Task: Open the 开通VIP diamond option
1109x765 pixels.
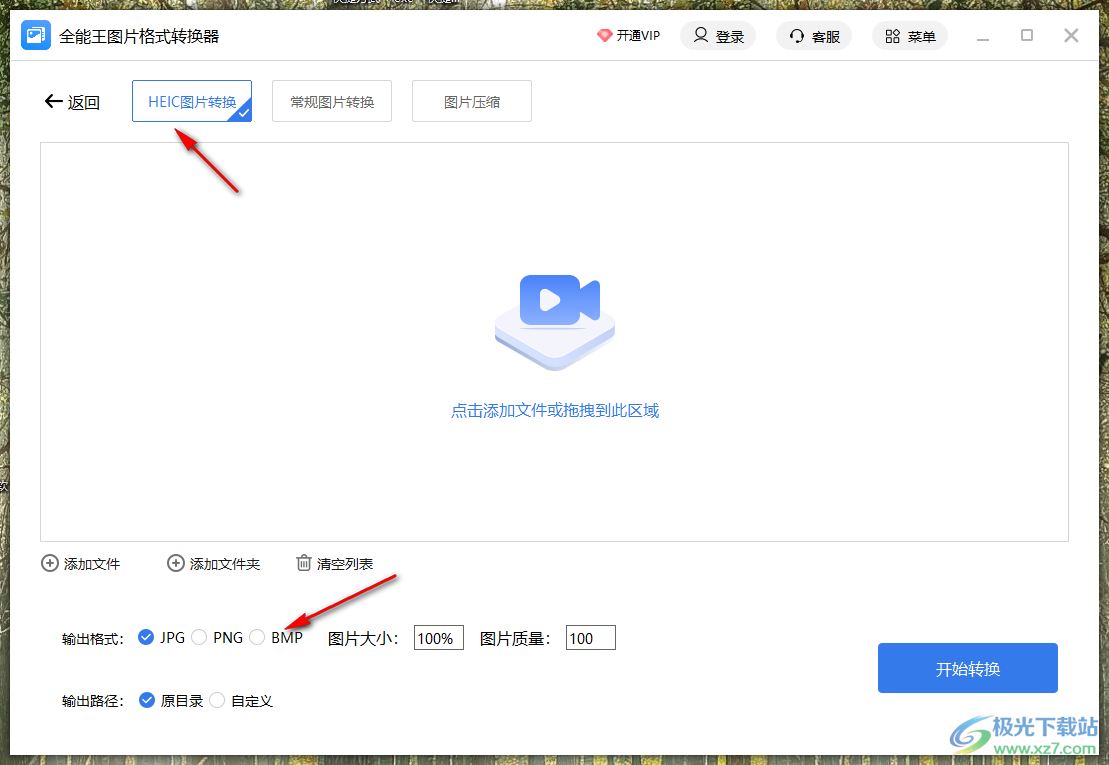Action: pyautogui.click(x=628, y=36)
